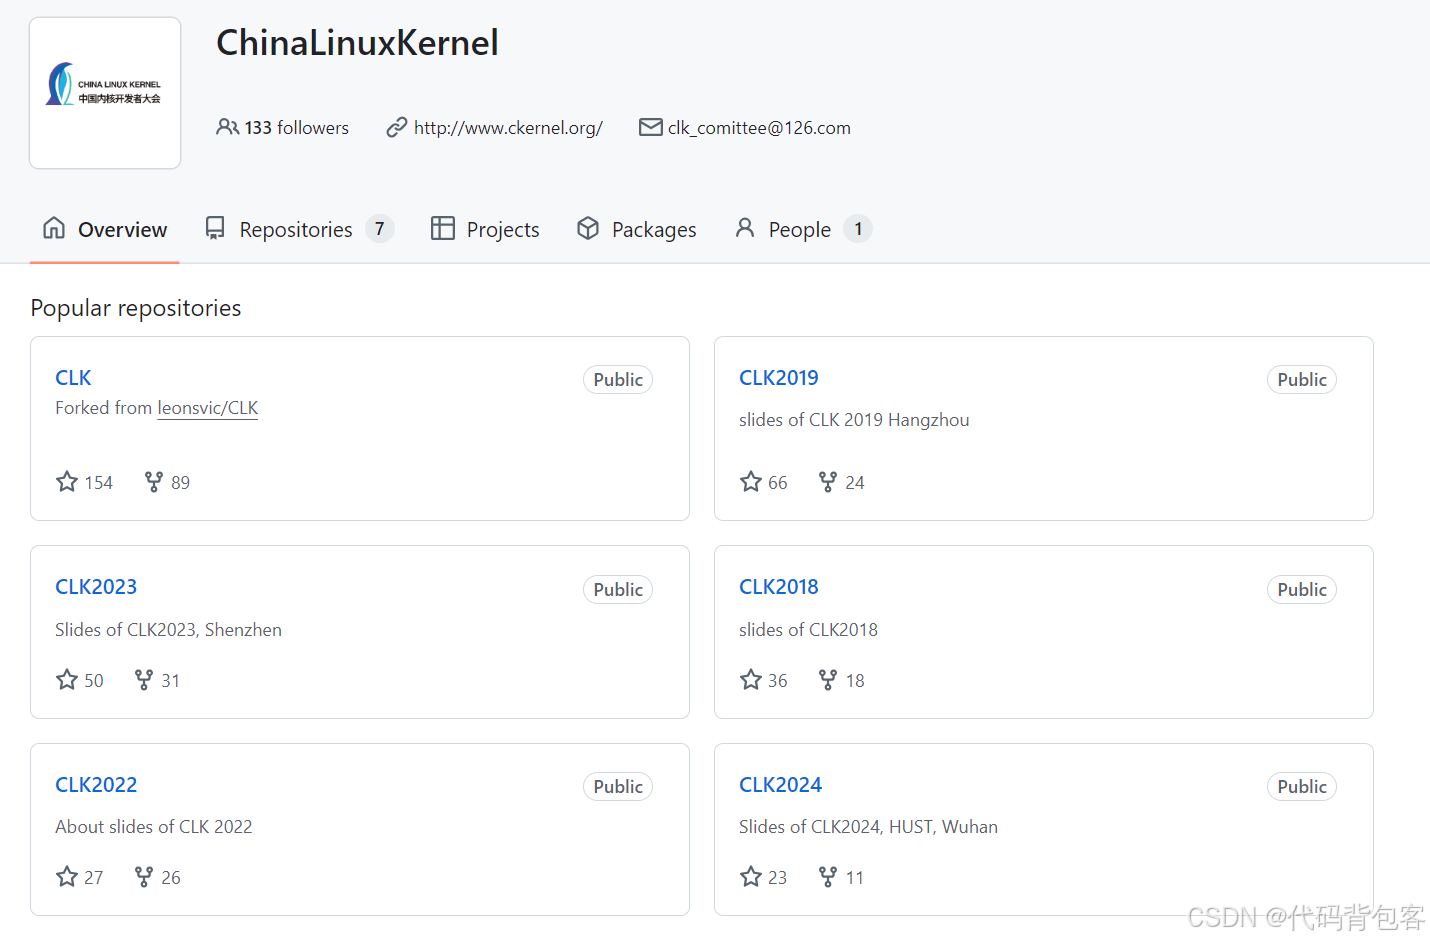
Task: Follow the leonsvic/CLK fork source link
Action: (208, 408)
